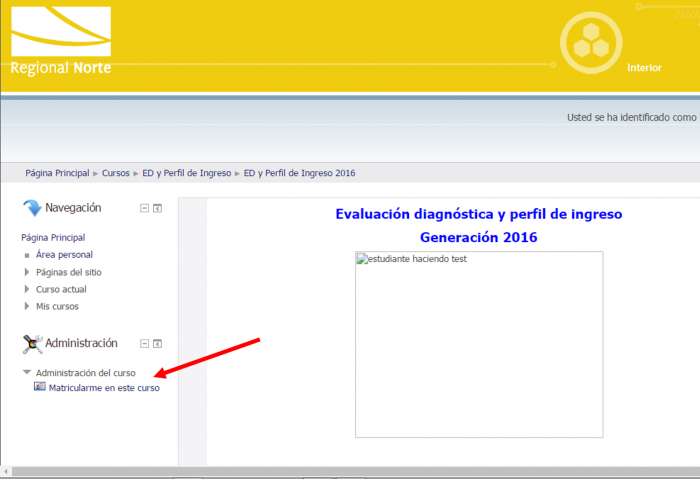The image size is (700, 479).
Task: Dock the Navegación block to the side
Action: 157,208
